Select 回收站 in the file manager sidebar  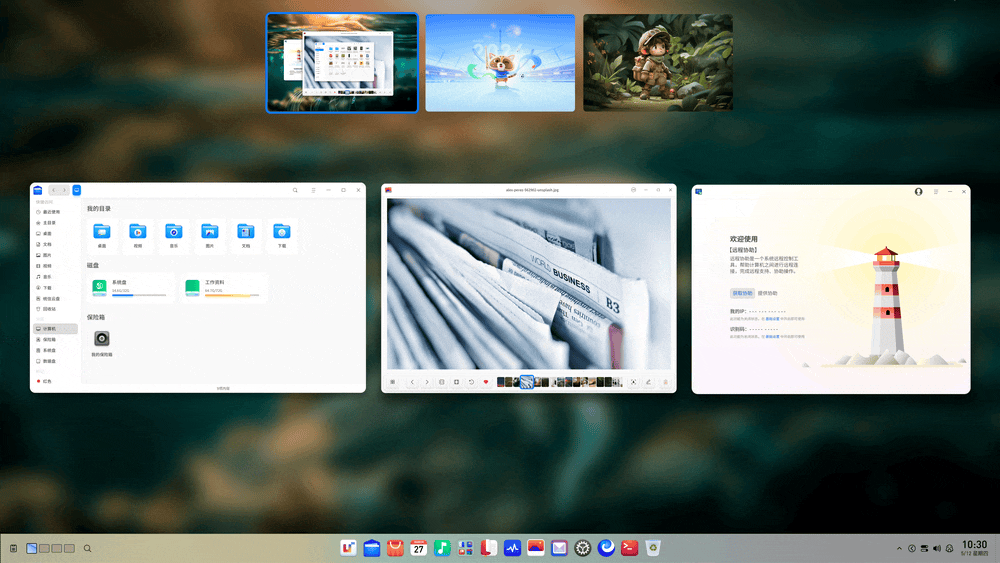(49, 309)
